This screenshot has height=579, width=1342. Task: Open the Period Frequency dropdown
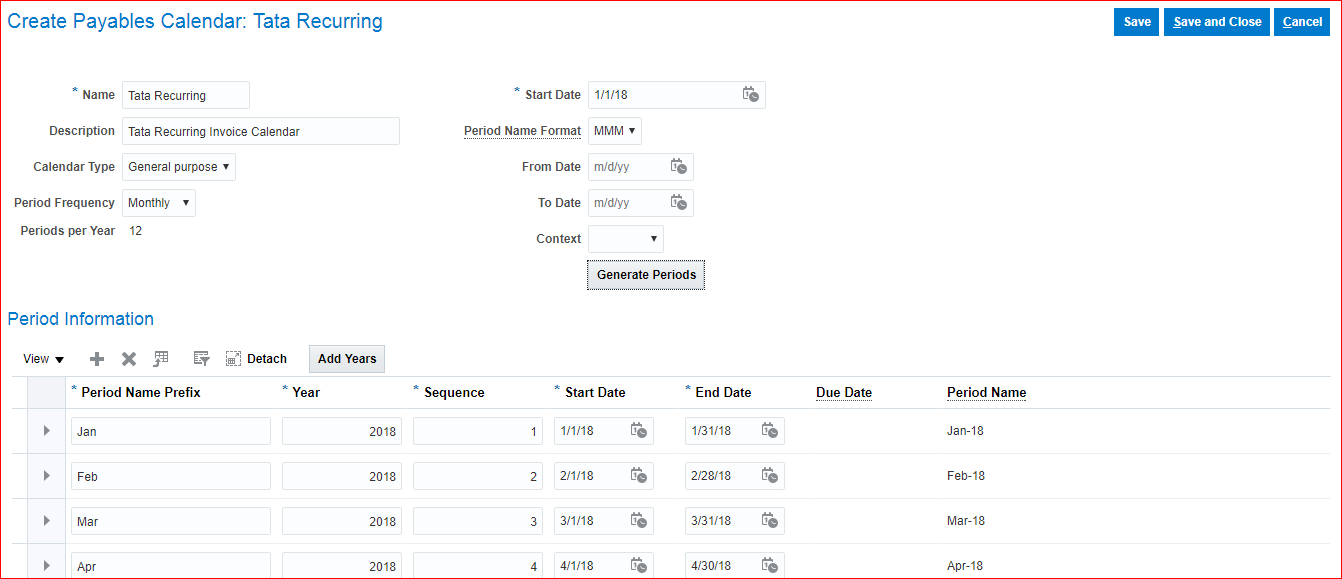coord(159,203)
